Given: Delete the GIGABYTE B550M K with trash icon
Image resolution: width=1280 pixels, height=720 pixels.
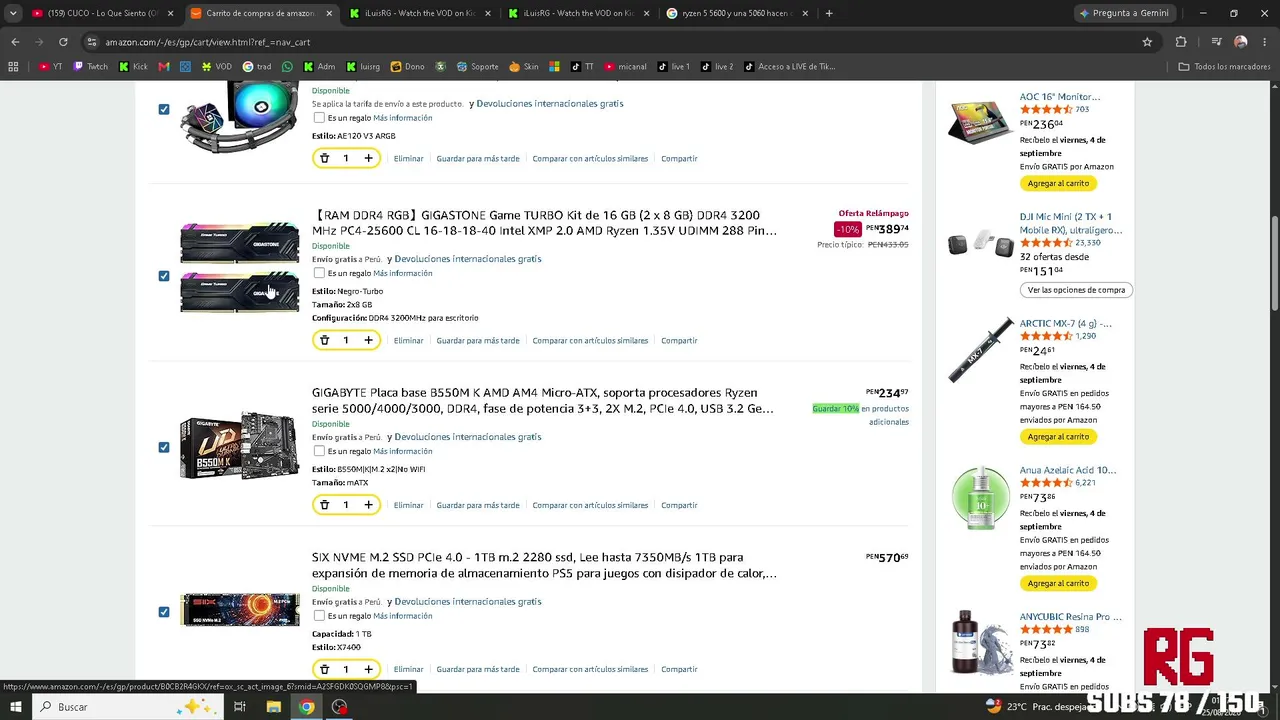Looking at the screenshot, I should [324, 505].
